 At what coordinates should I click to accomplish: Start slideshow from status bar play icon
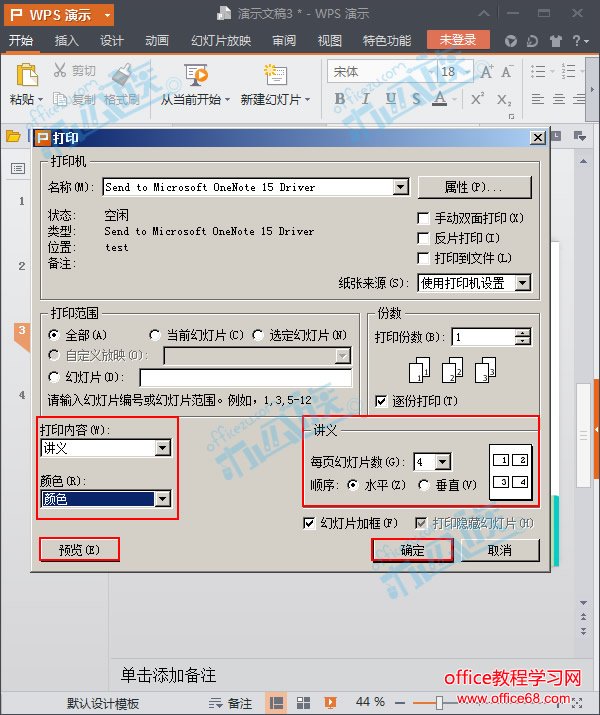coord(330,703)
